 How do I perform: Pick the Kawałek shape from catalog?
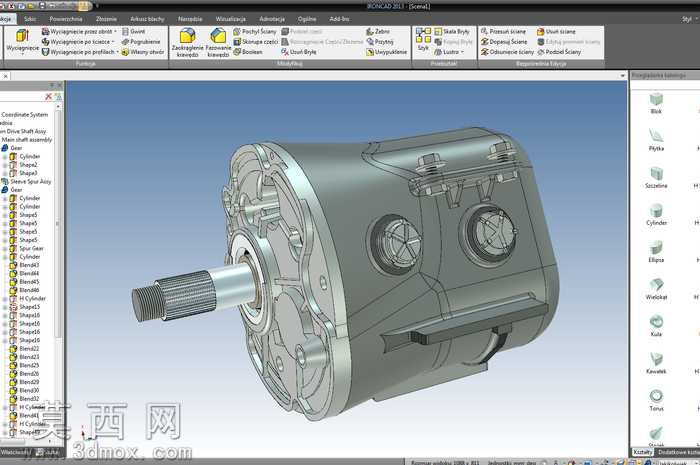[656, 363]
